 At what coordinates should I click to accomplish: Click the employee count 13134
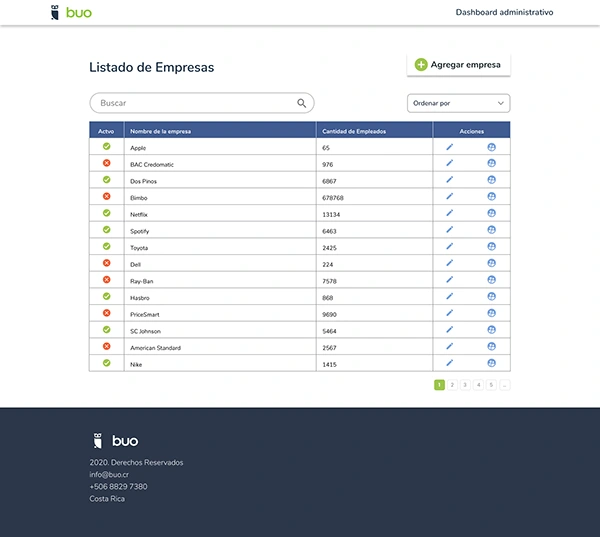tap(331, 215)
